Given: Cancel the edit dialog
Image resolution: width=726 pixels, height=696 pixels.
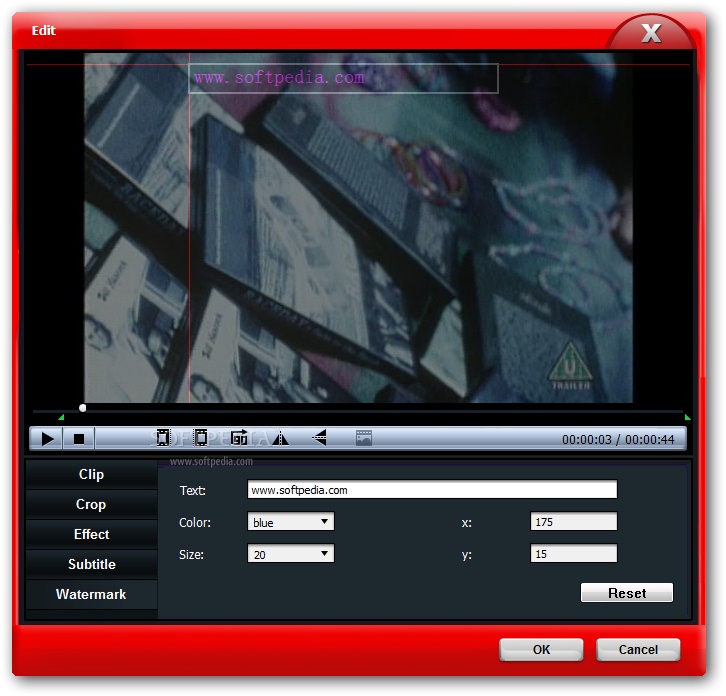Looking at the screenshot, I should tap(638, 650).
